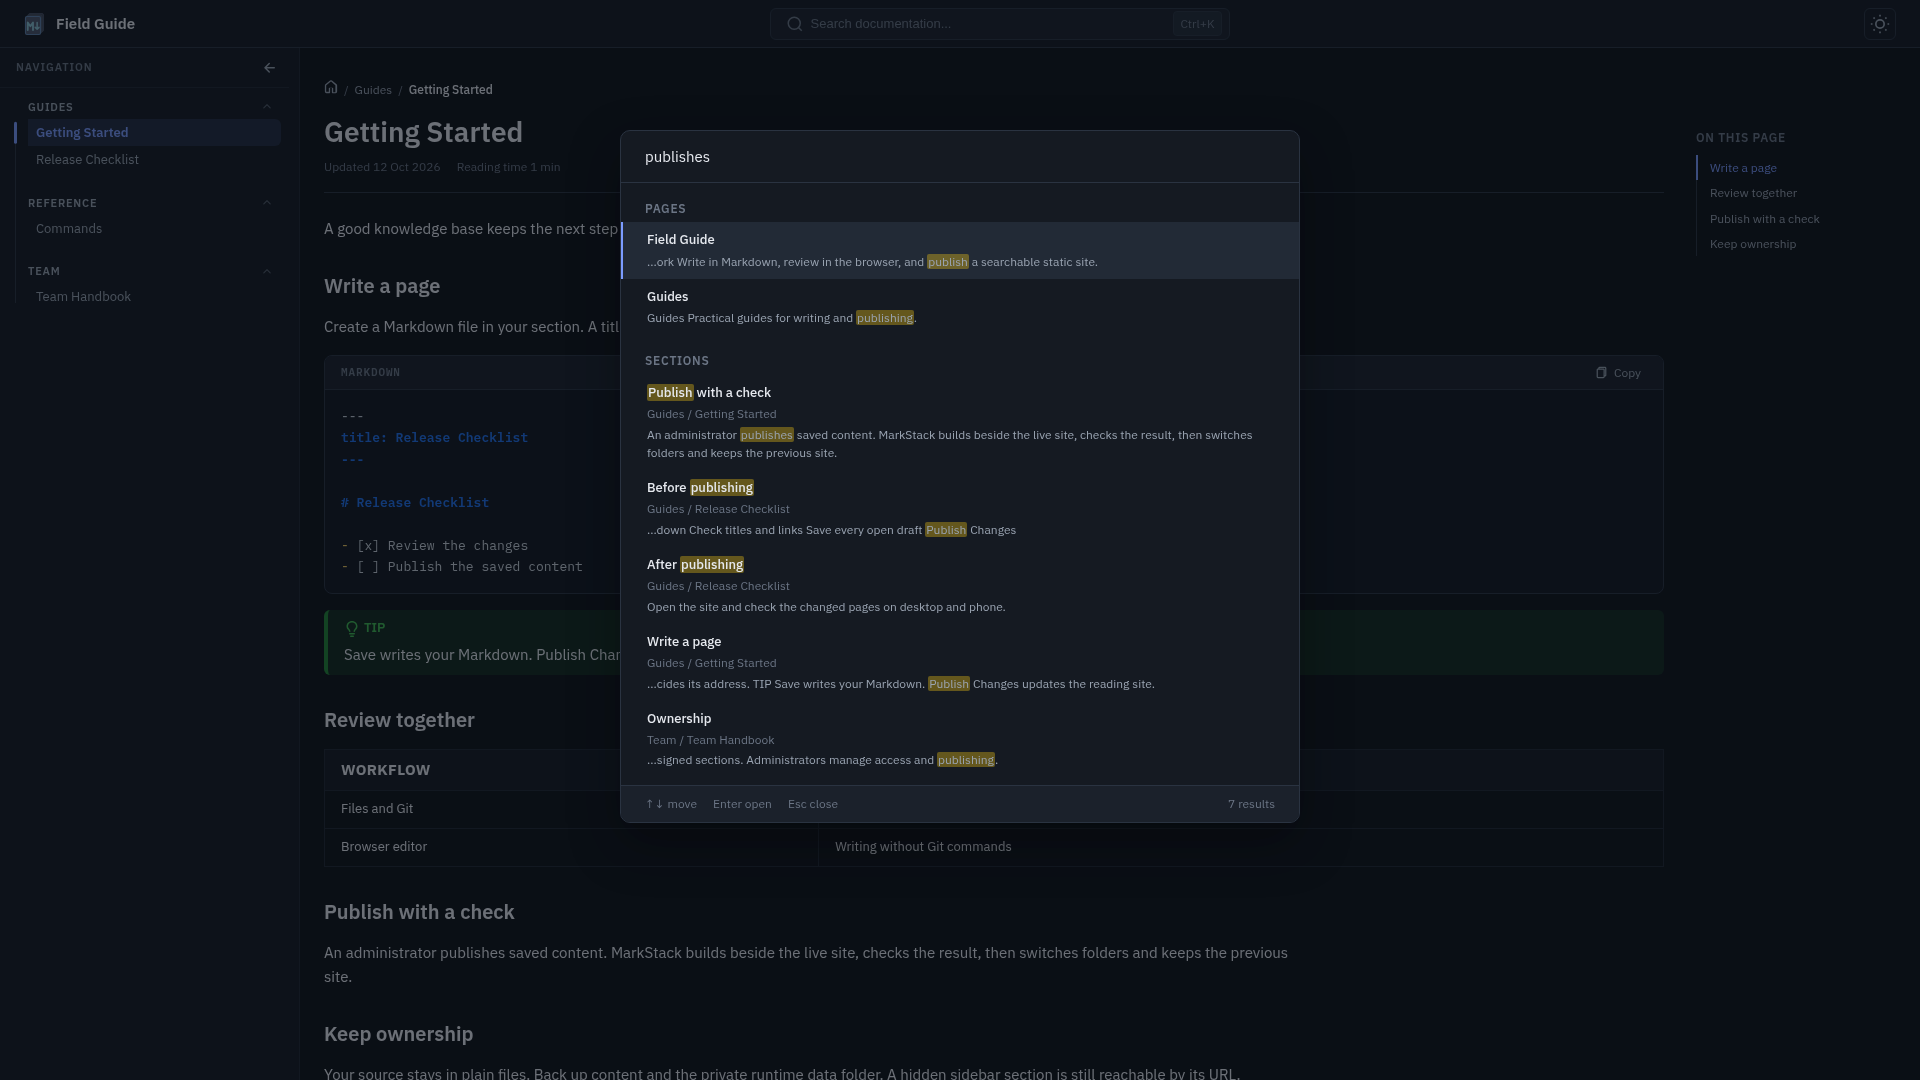Open the Ownership section search result
This screenshot has height=1080, width=1920.
pyautogui.click(x=960, y=739)
